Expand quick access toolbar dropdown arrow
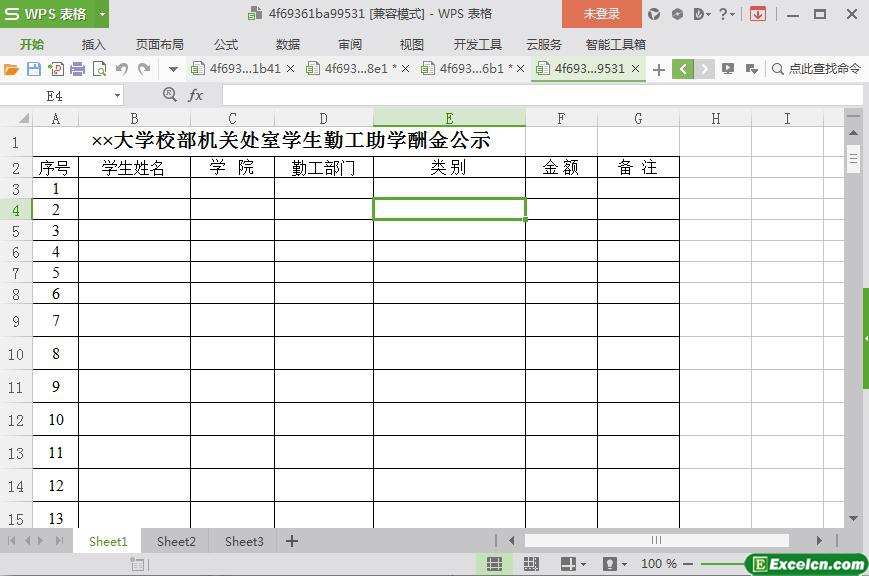This screenshot has width=869, height=576. point(173,69)
